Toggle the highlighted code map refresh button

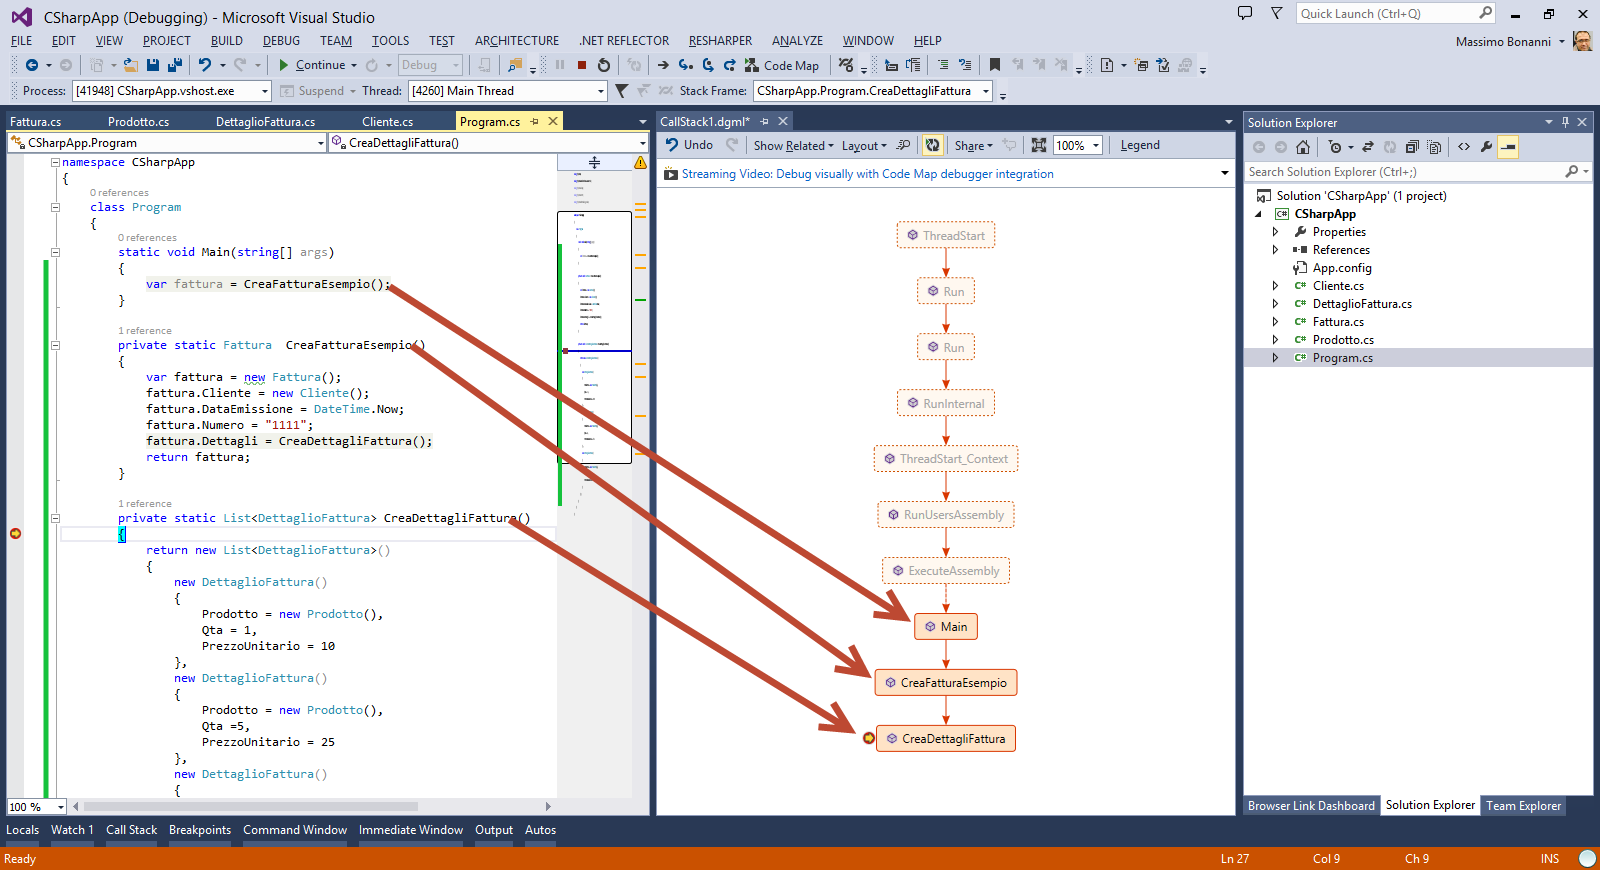932,145
